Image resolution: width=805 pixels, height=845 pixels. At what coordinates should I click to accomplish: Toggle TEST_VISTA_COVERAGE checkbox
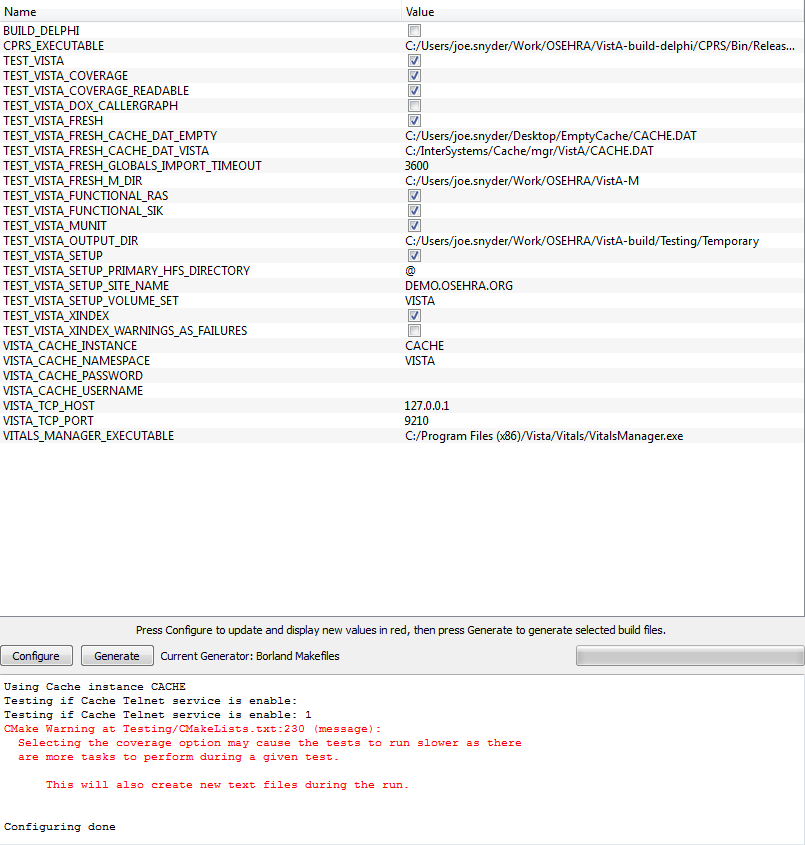click(414, 76)
